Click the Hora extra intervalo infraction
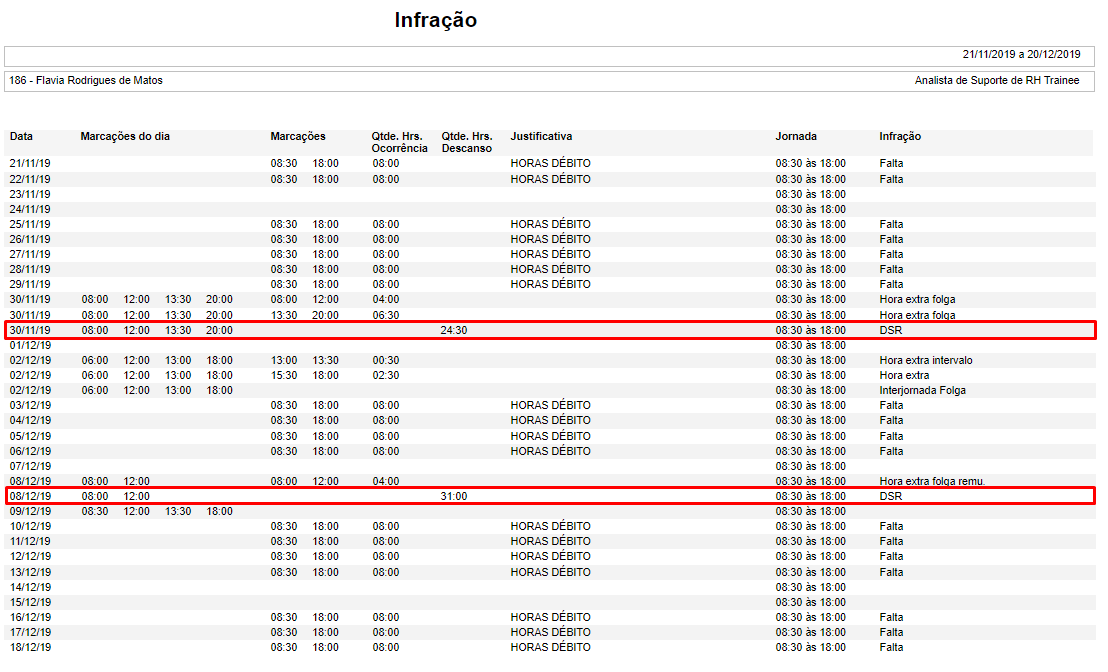The width and height of the screenshot is (1108, 672). pos(925,360)
